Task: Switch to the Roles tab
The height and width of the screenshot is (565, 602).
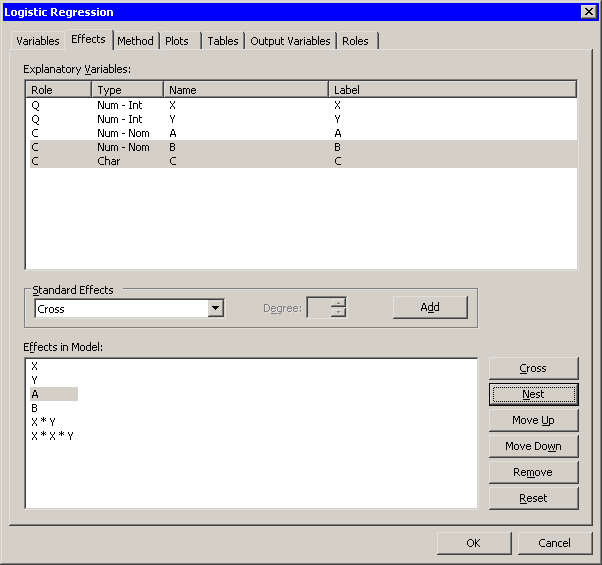Action: click(x=355, y=41)
